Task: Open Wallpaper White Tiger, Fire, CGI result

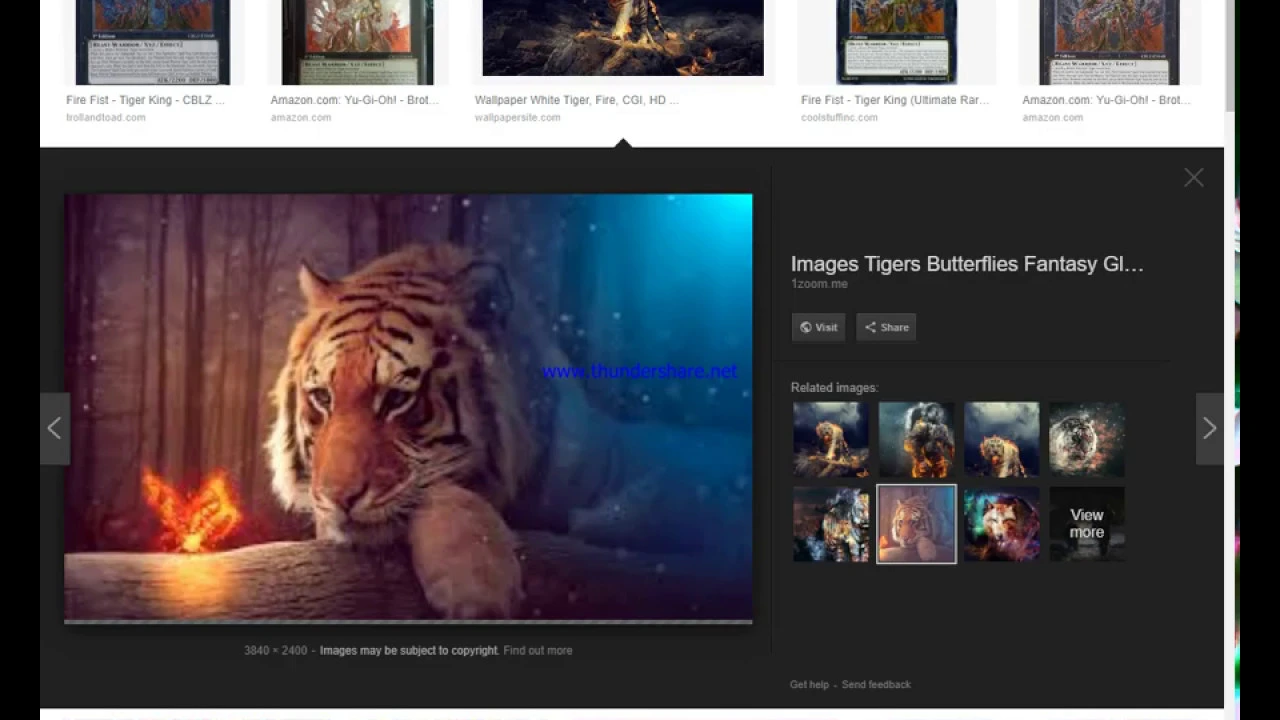Action: pos(577,100)
